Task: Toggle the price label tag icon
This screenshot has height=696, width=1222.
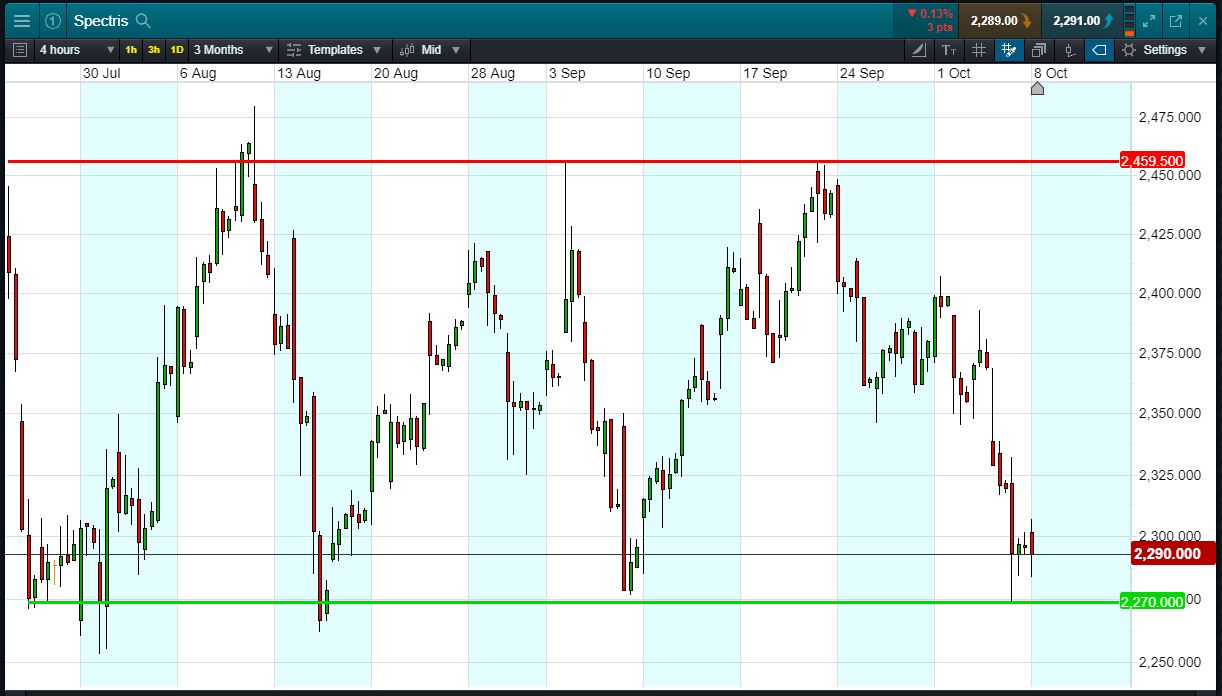Action: click(x=1099, y=50)
